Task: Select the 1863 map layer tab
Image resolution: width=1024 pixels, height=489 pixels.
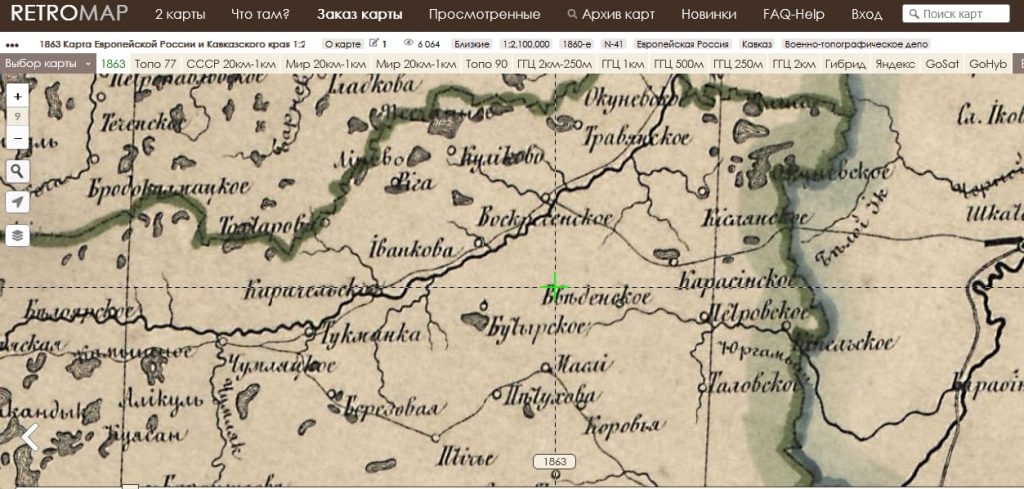Action: (113, 64)
